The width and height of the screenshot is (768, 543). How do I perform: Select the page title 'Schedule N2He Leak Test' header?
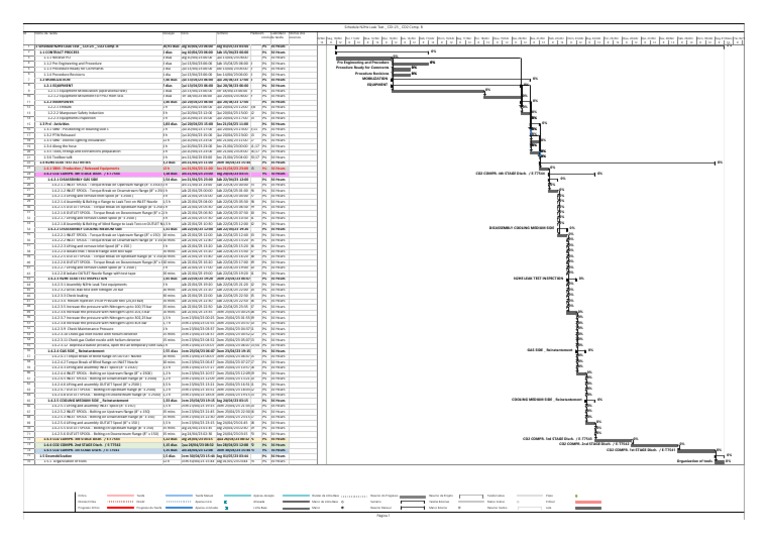(384, 27)
